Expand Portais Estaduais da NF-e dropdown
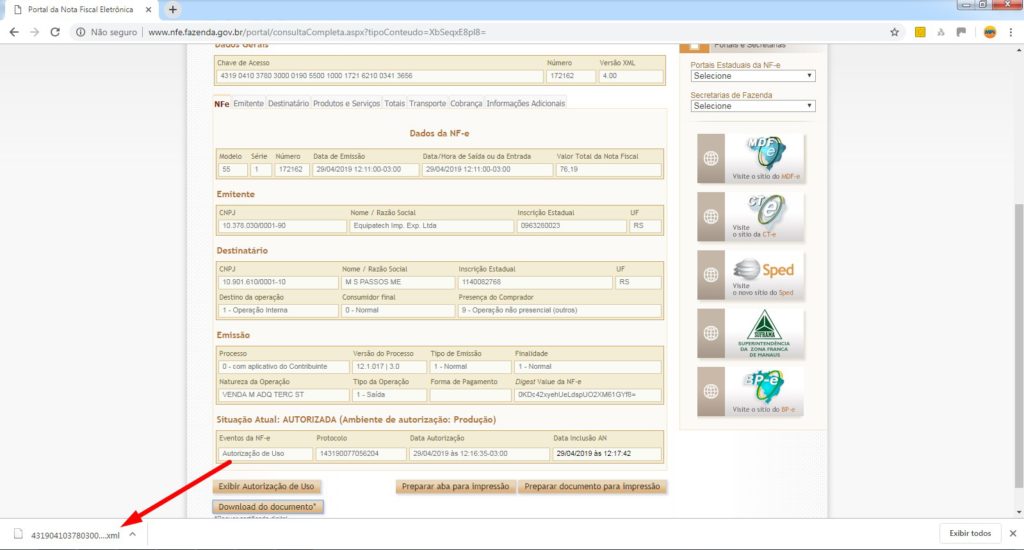This screenshot has height=550, width=1024. click(752, 76)
